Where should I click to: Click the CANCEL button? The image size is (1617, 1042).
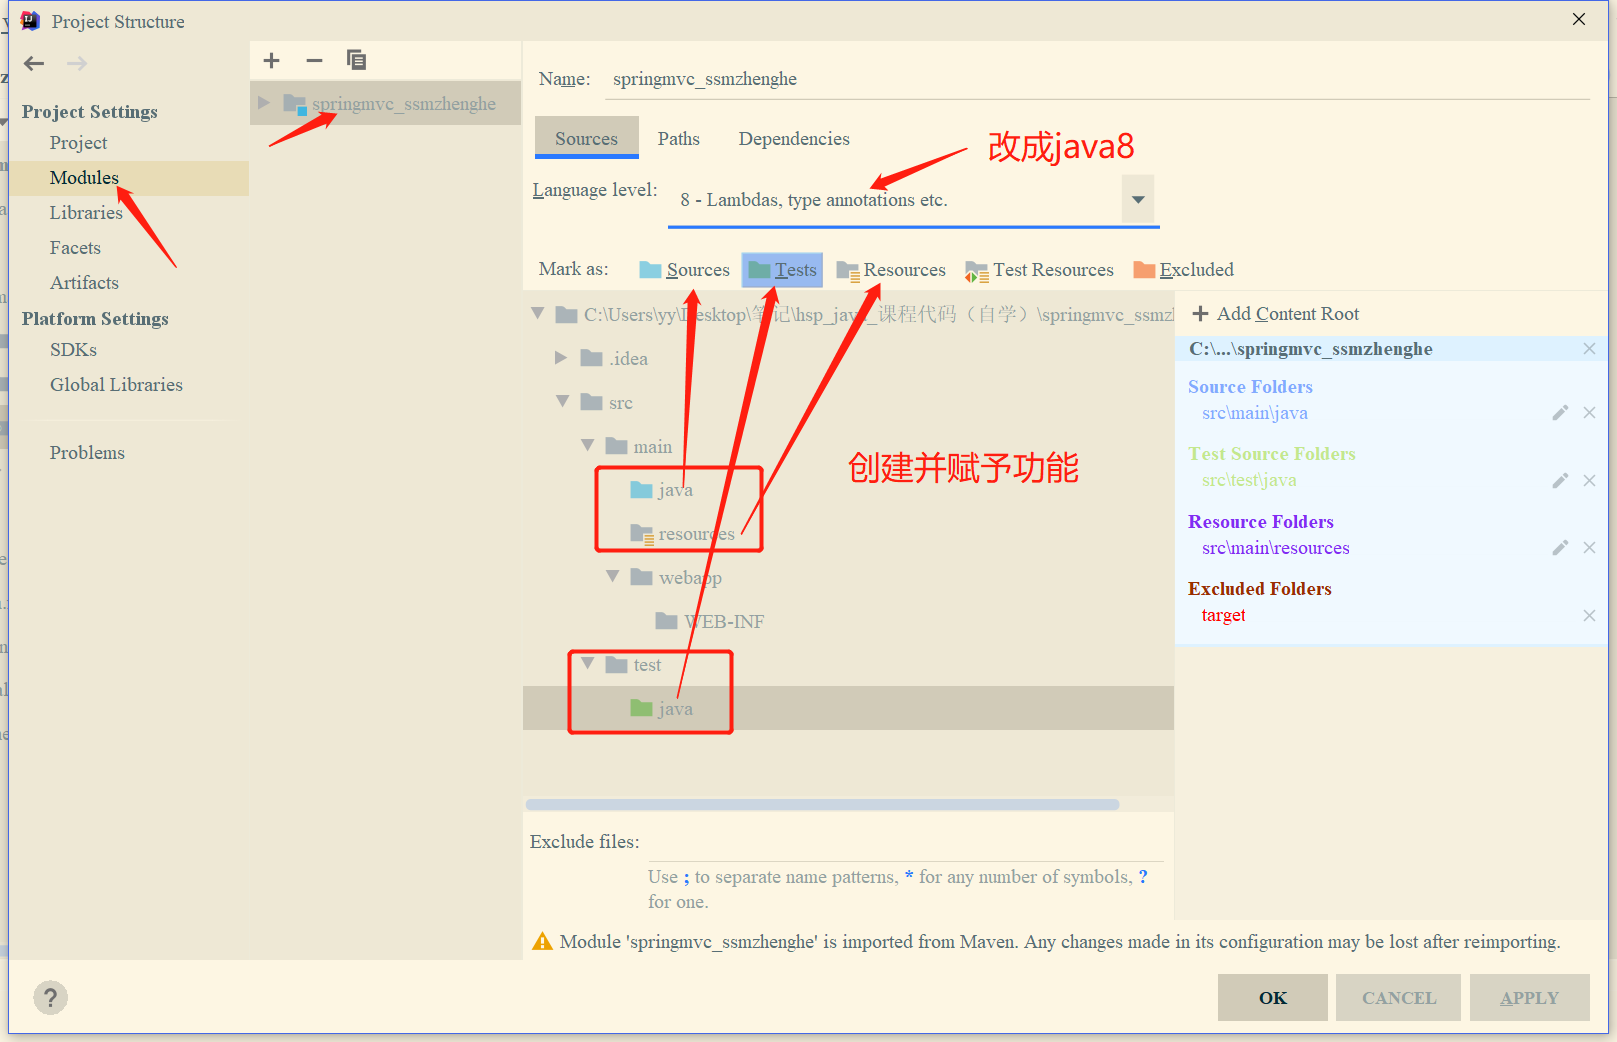[1399, 998]
